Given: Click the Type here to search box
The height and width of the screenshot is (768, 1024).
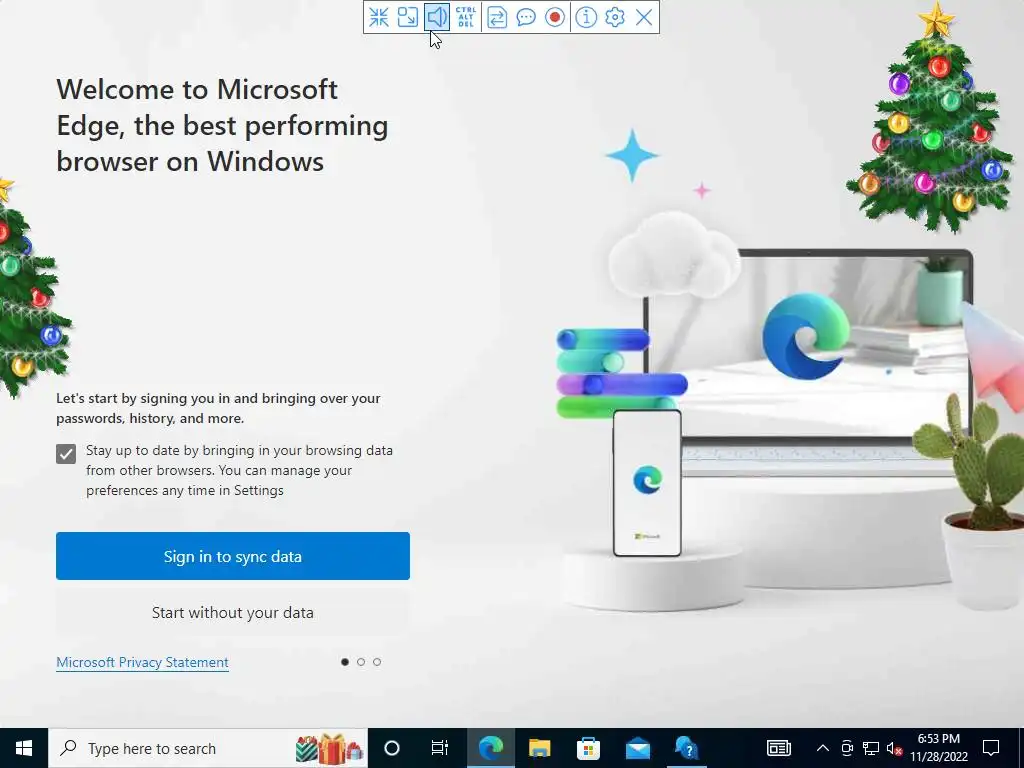Looking at the screenshot, I should pos(208,748).
